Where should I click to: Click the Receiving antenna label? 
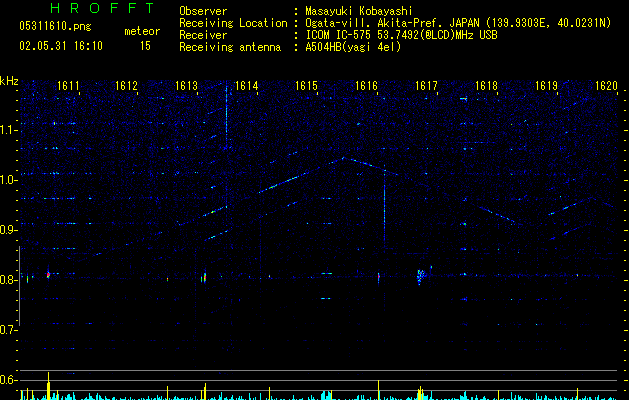tap(230, 47)
